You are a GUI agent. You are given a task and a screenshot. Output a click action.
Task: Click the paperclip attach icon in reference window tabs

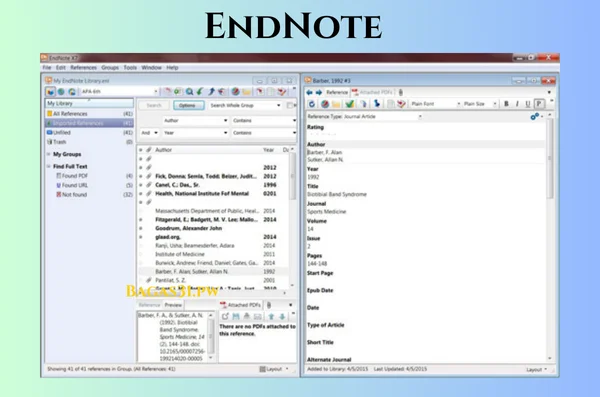pyautogui.click(x=401, y=92)
